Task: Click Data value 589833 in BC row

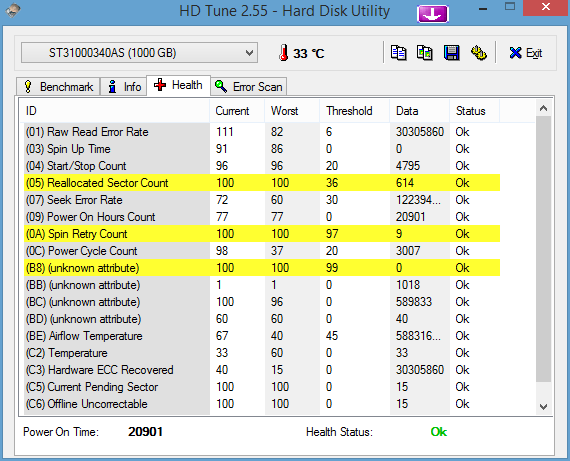Action: click(x=414, y=302)
